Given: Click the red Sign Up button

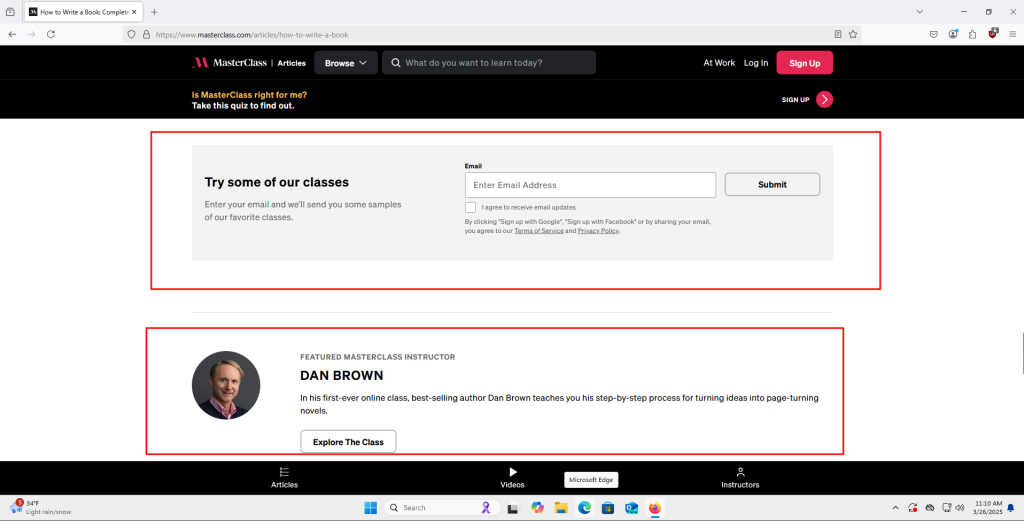Looking at the screenshot, I should point(805,63).
